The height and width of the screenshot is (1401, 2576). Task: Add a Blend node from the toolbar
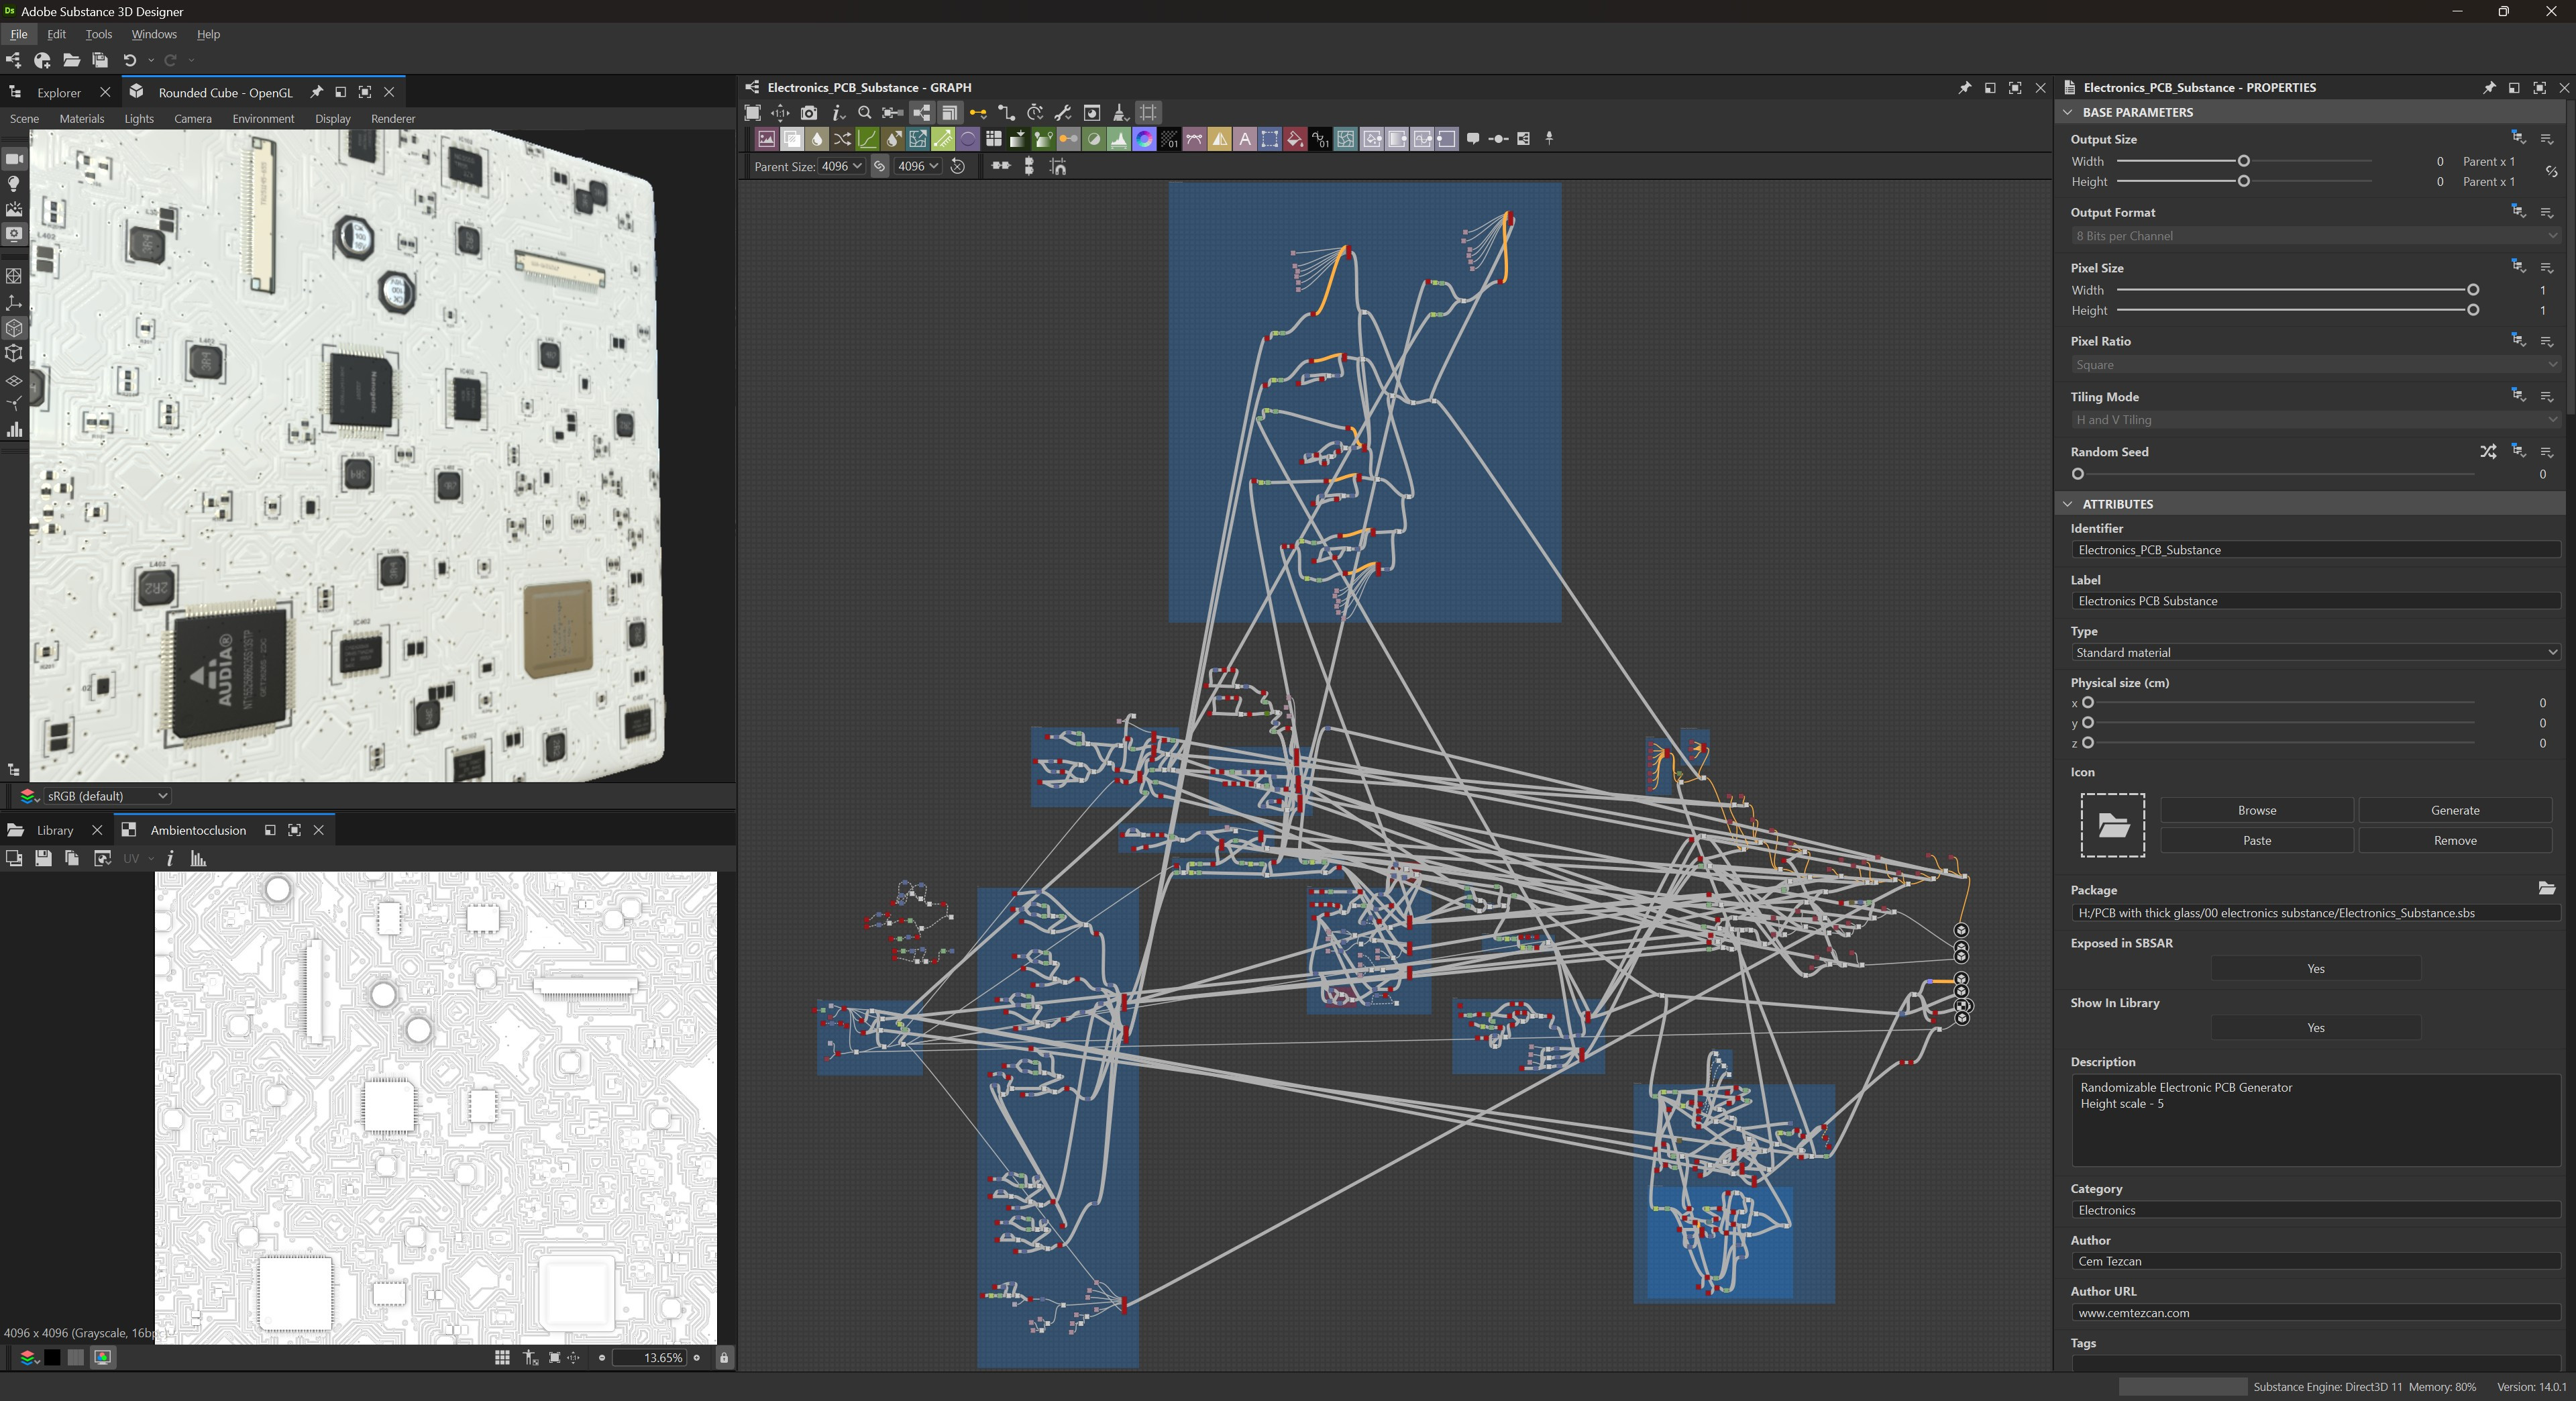(792, 139)
